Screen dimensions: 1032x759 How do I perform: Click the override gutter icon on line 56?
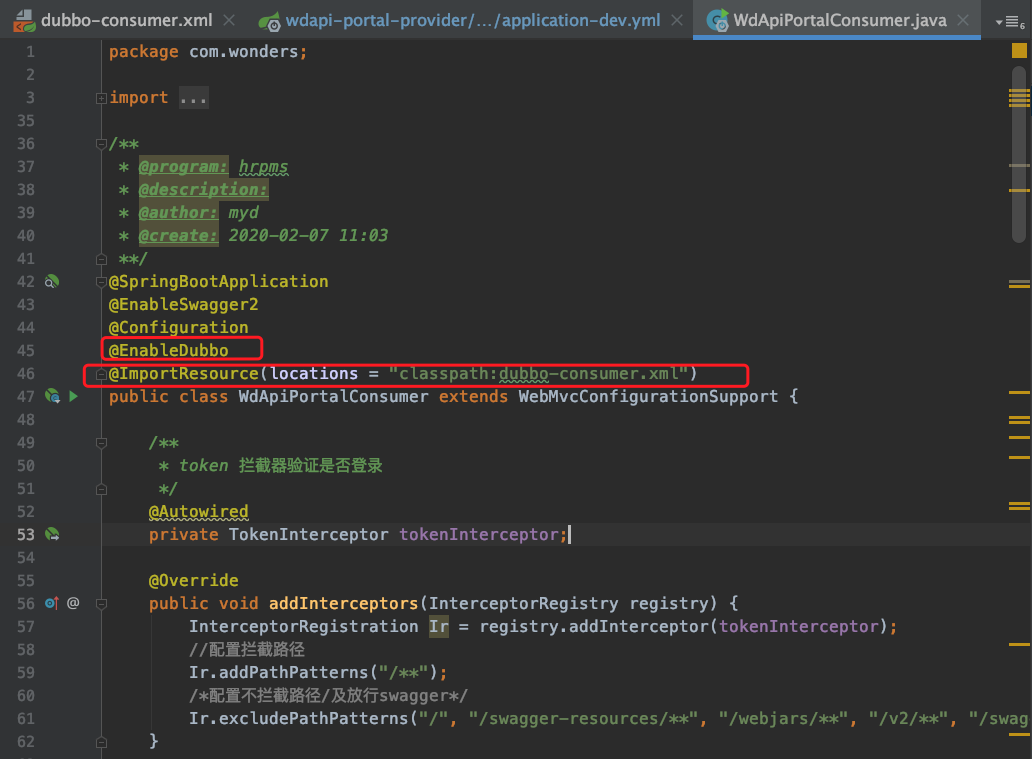[x=52, y=603]
